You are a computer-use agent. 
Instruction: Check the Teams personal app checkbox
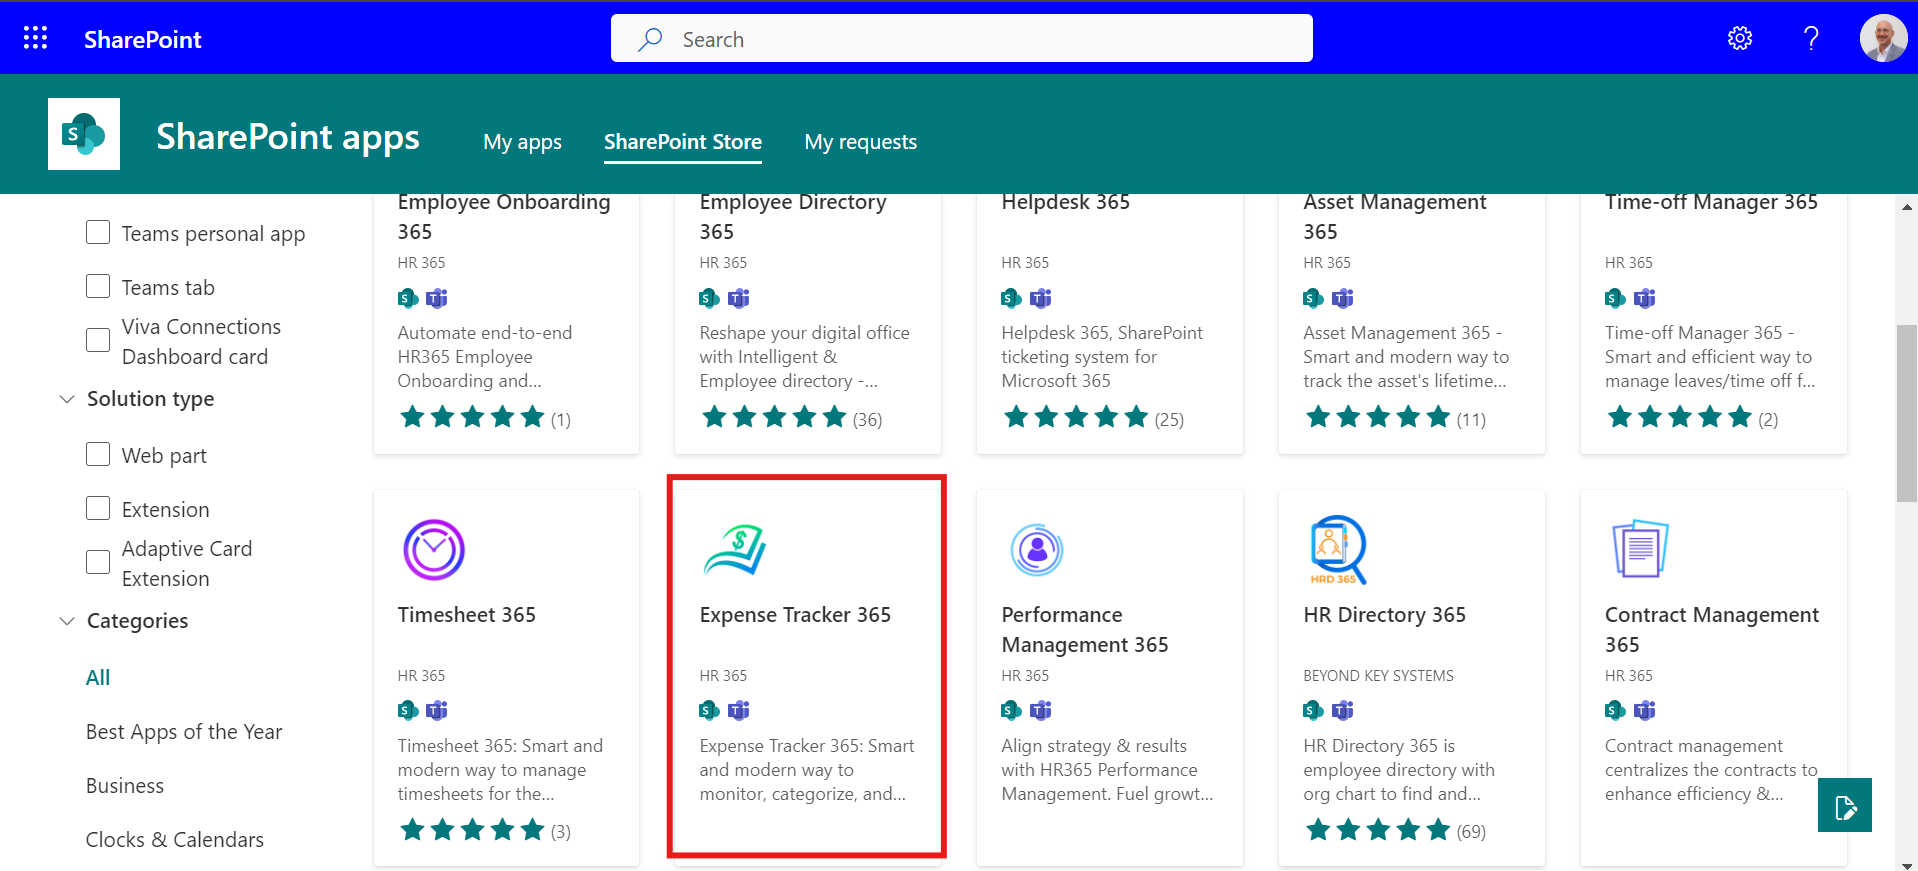(x=98, y=232)
